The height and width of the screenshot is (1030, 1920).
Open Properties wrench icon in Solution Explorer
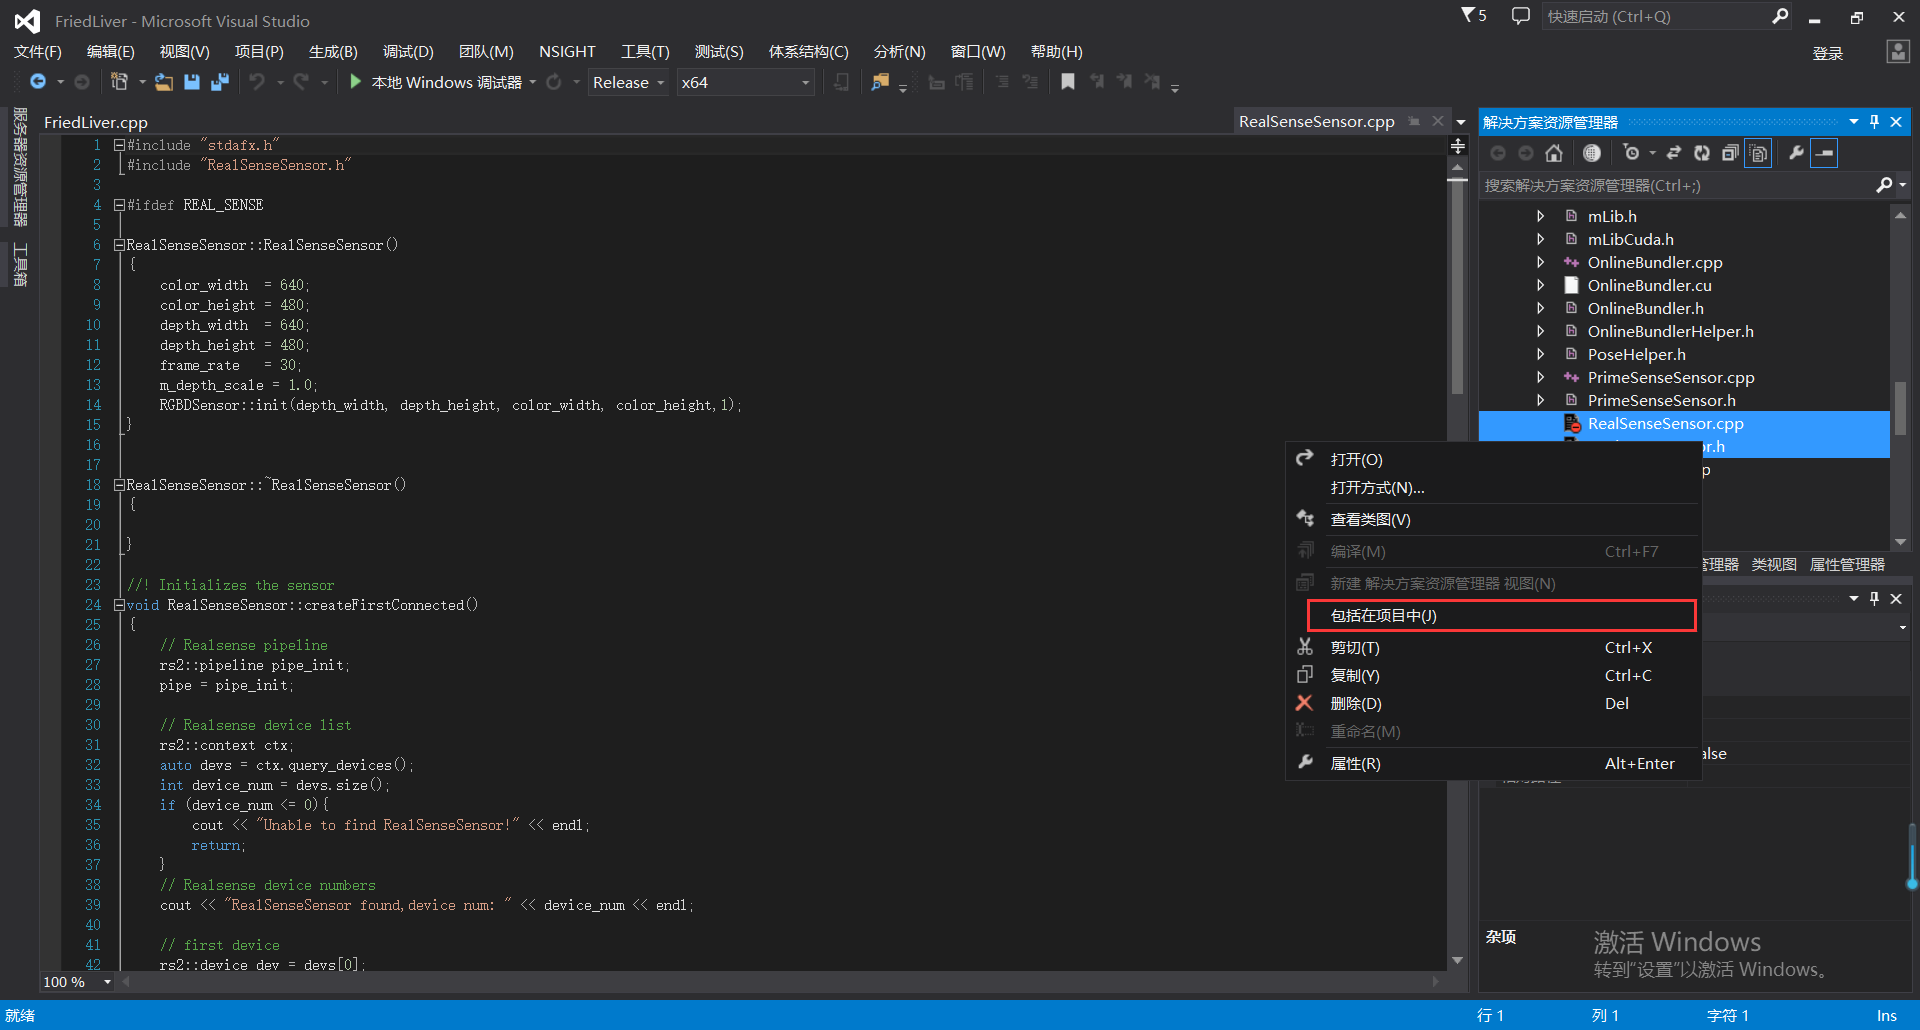(1796, 153)
